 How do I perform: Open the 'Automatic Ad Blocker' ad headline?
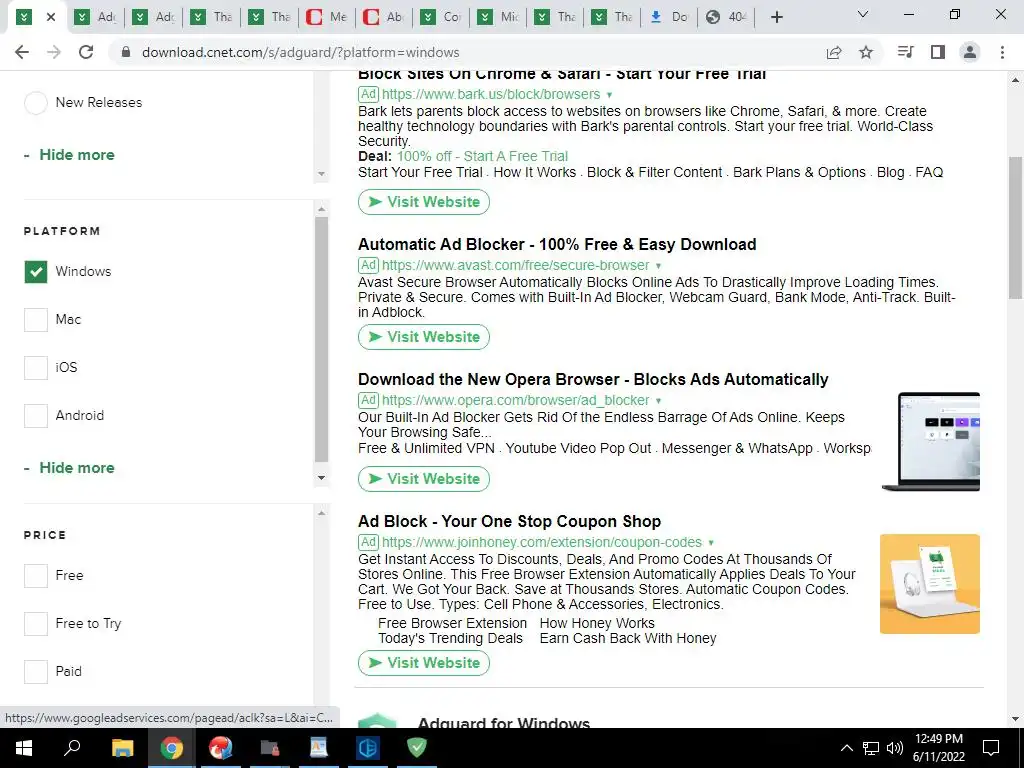point(557,244)
